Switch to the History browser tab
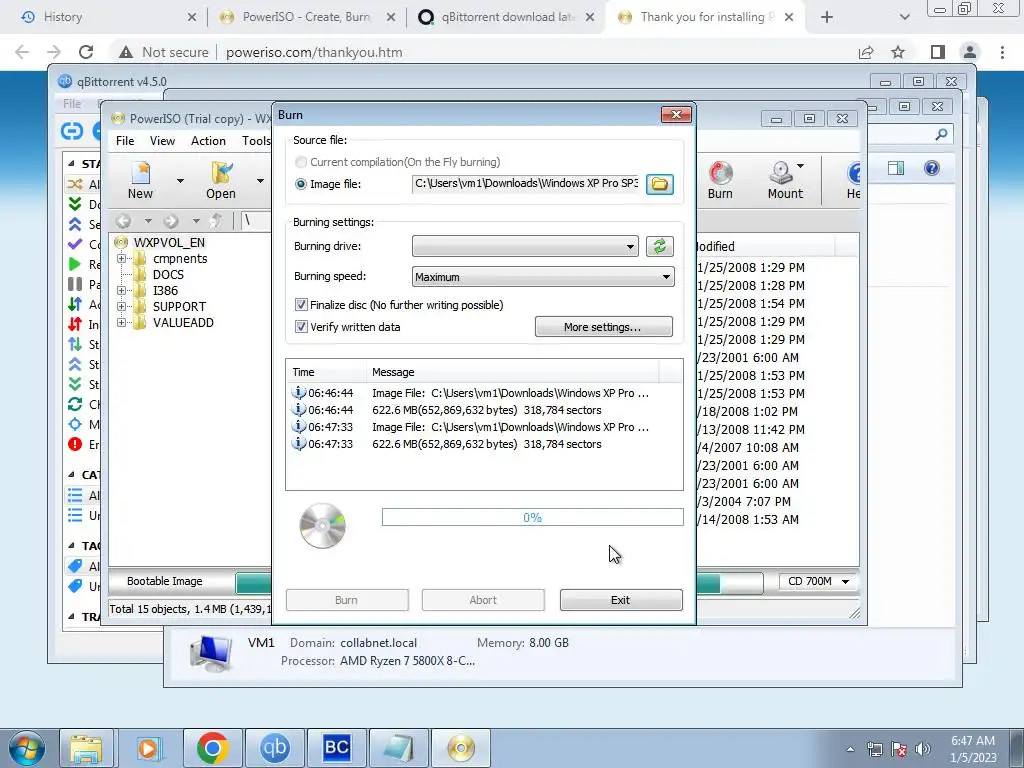The width and height of the screenshot is (1024, 768). tap(106, 17)
